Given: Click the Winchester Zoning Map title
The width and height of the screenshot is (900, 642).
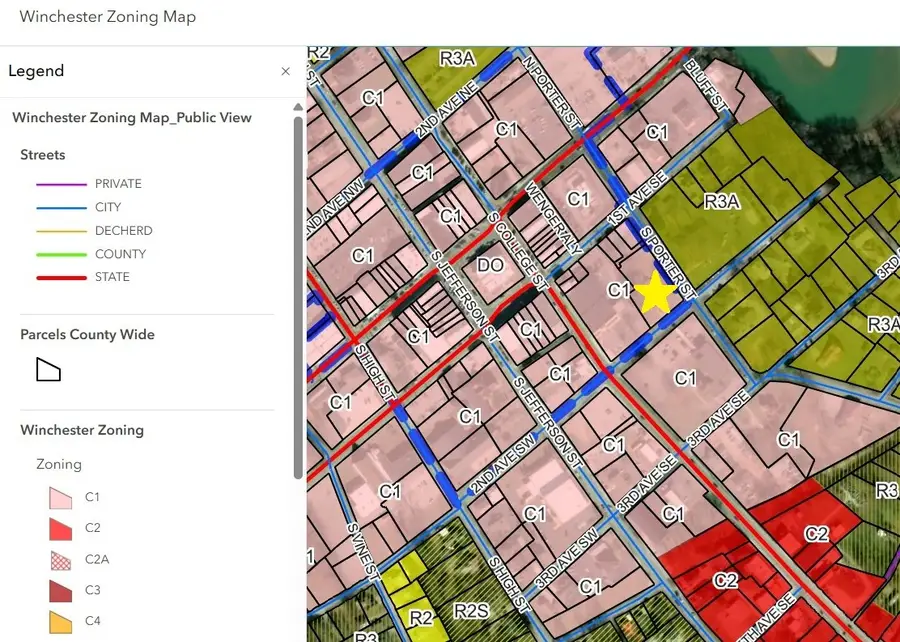Looking at the screenshot, I should point(108,17).
